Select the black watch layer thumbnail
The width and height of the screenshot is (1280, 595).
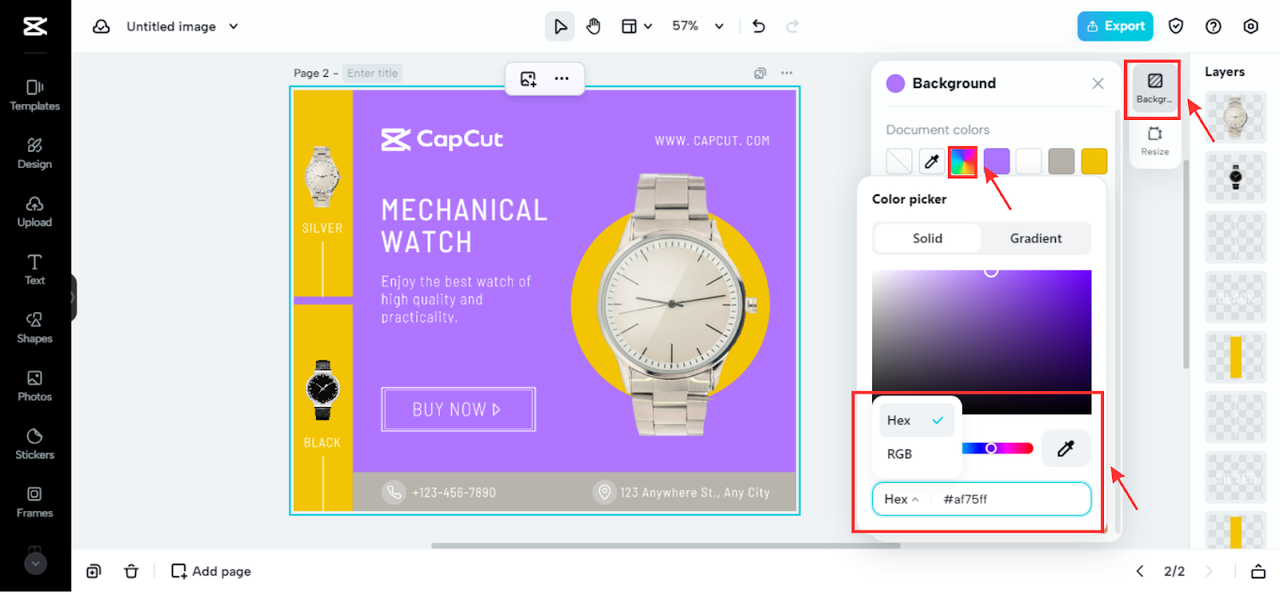pyautogui.click(x=1236, y=178)
